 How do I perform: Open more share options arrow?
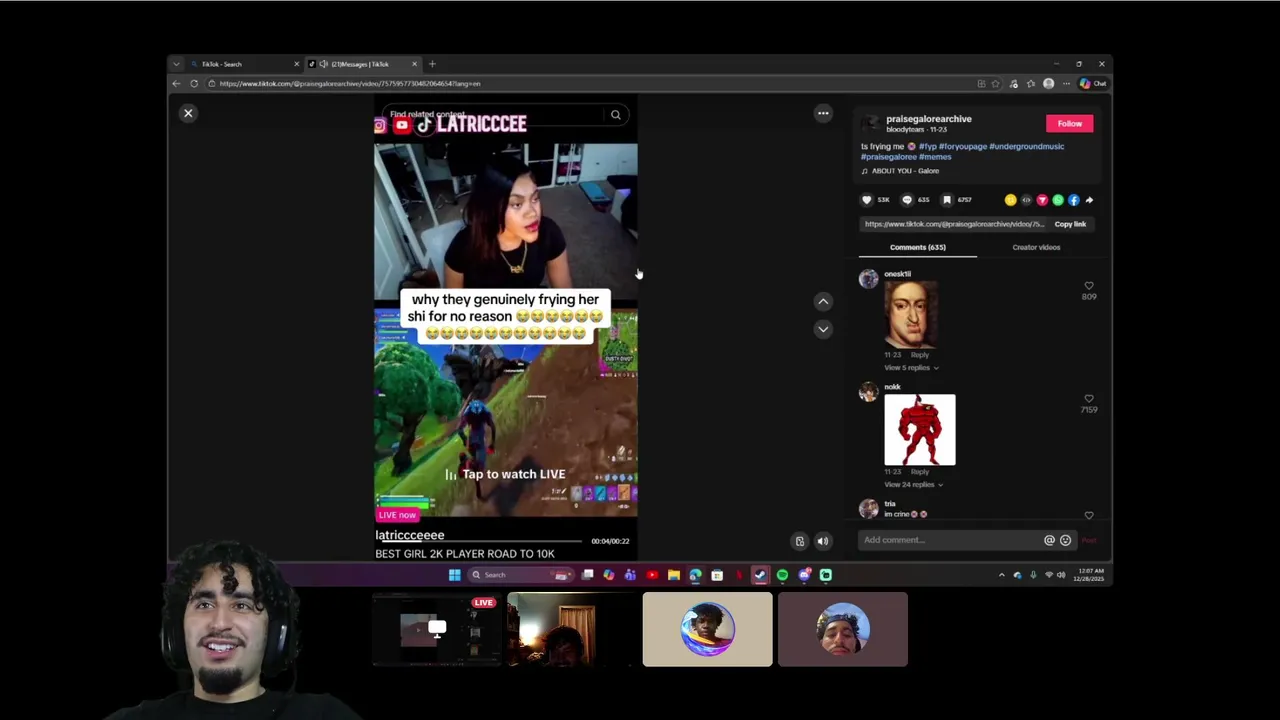point(1089,200)
